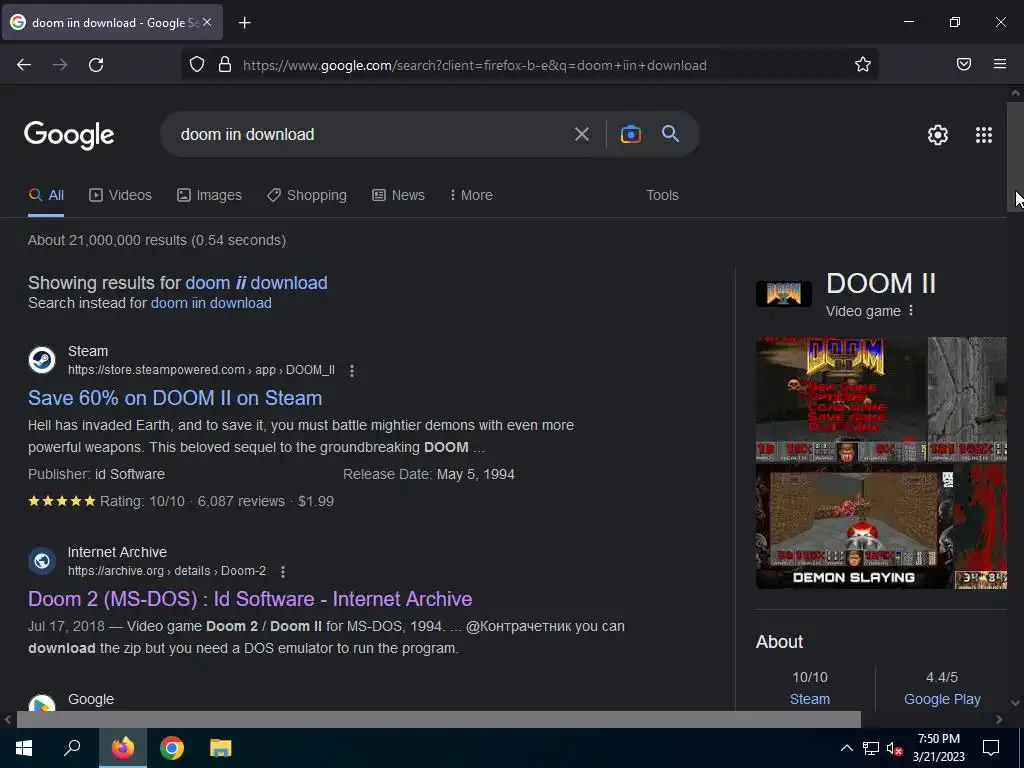Screen dimensions: 1024x768
Task: Open the Firefox hamburger menu
Action: pos(999,64)
